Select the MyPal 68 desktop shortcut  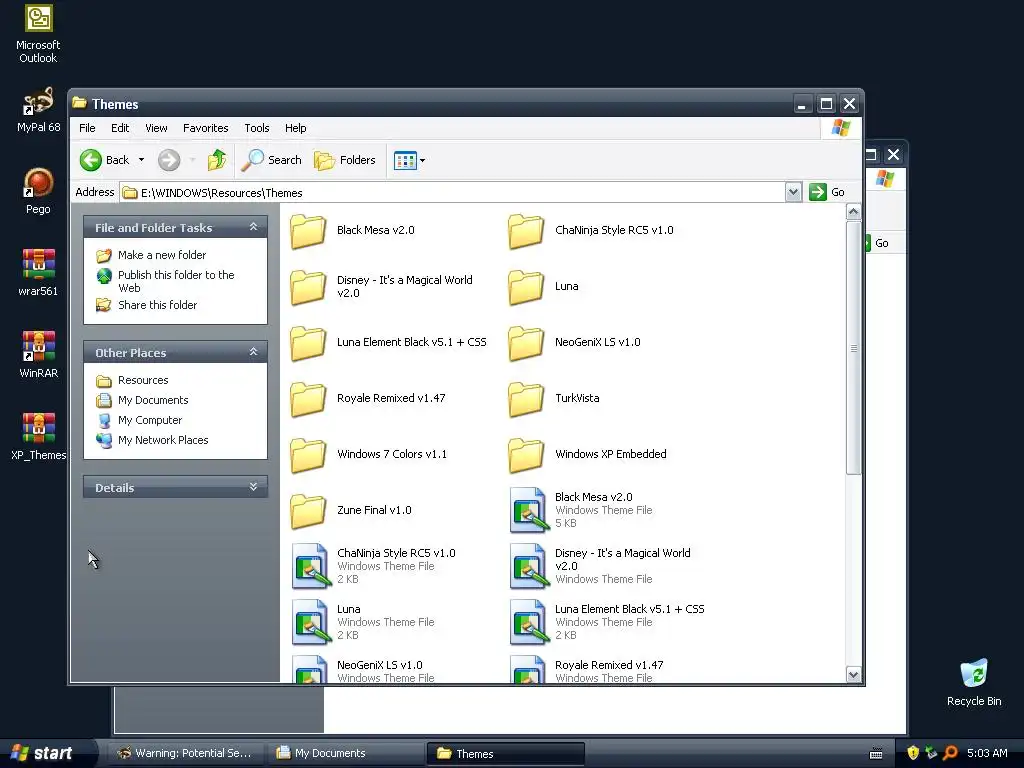[38, 110]
